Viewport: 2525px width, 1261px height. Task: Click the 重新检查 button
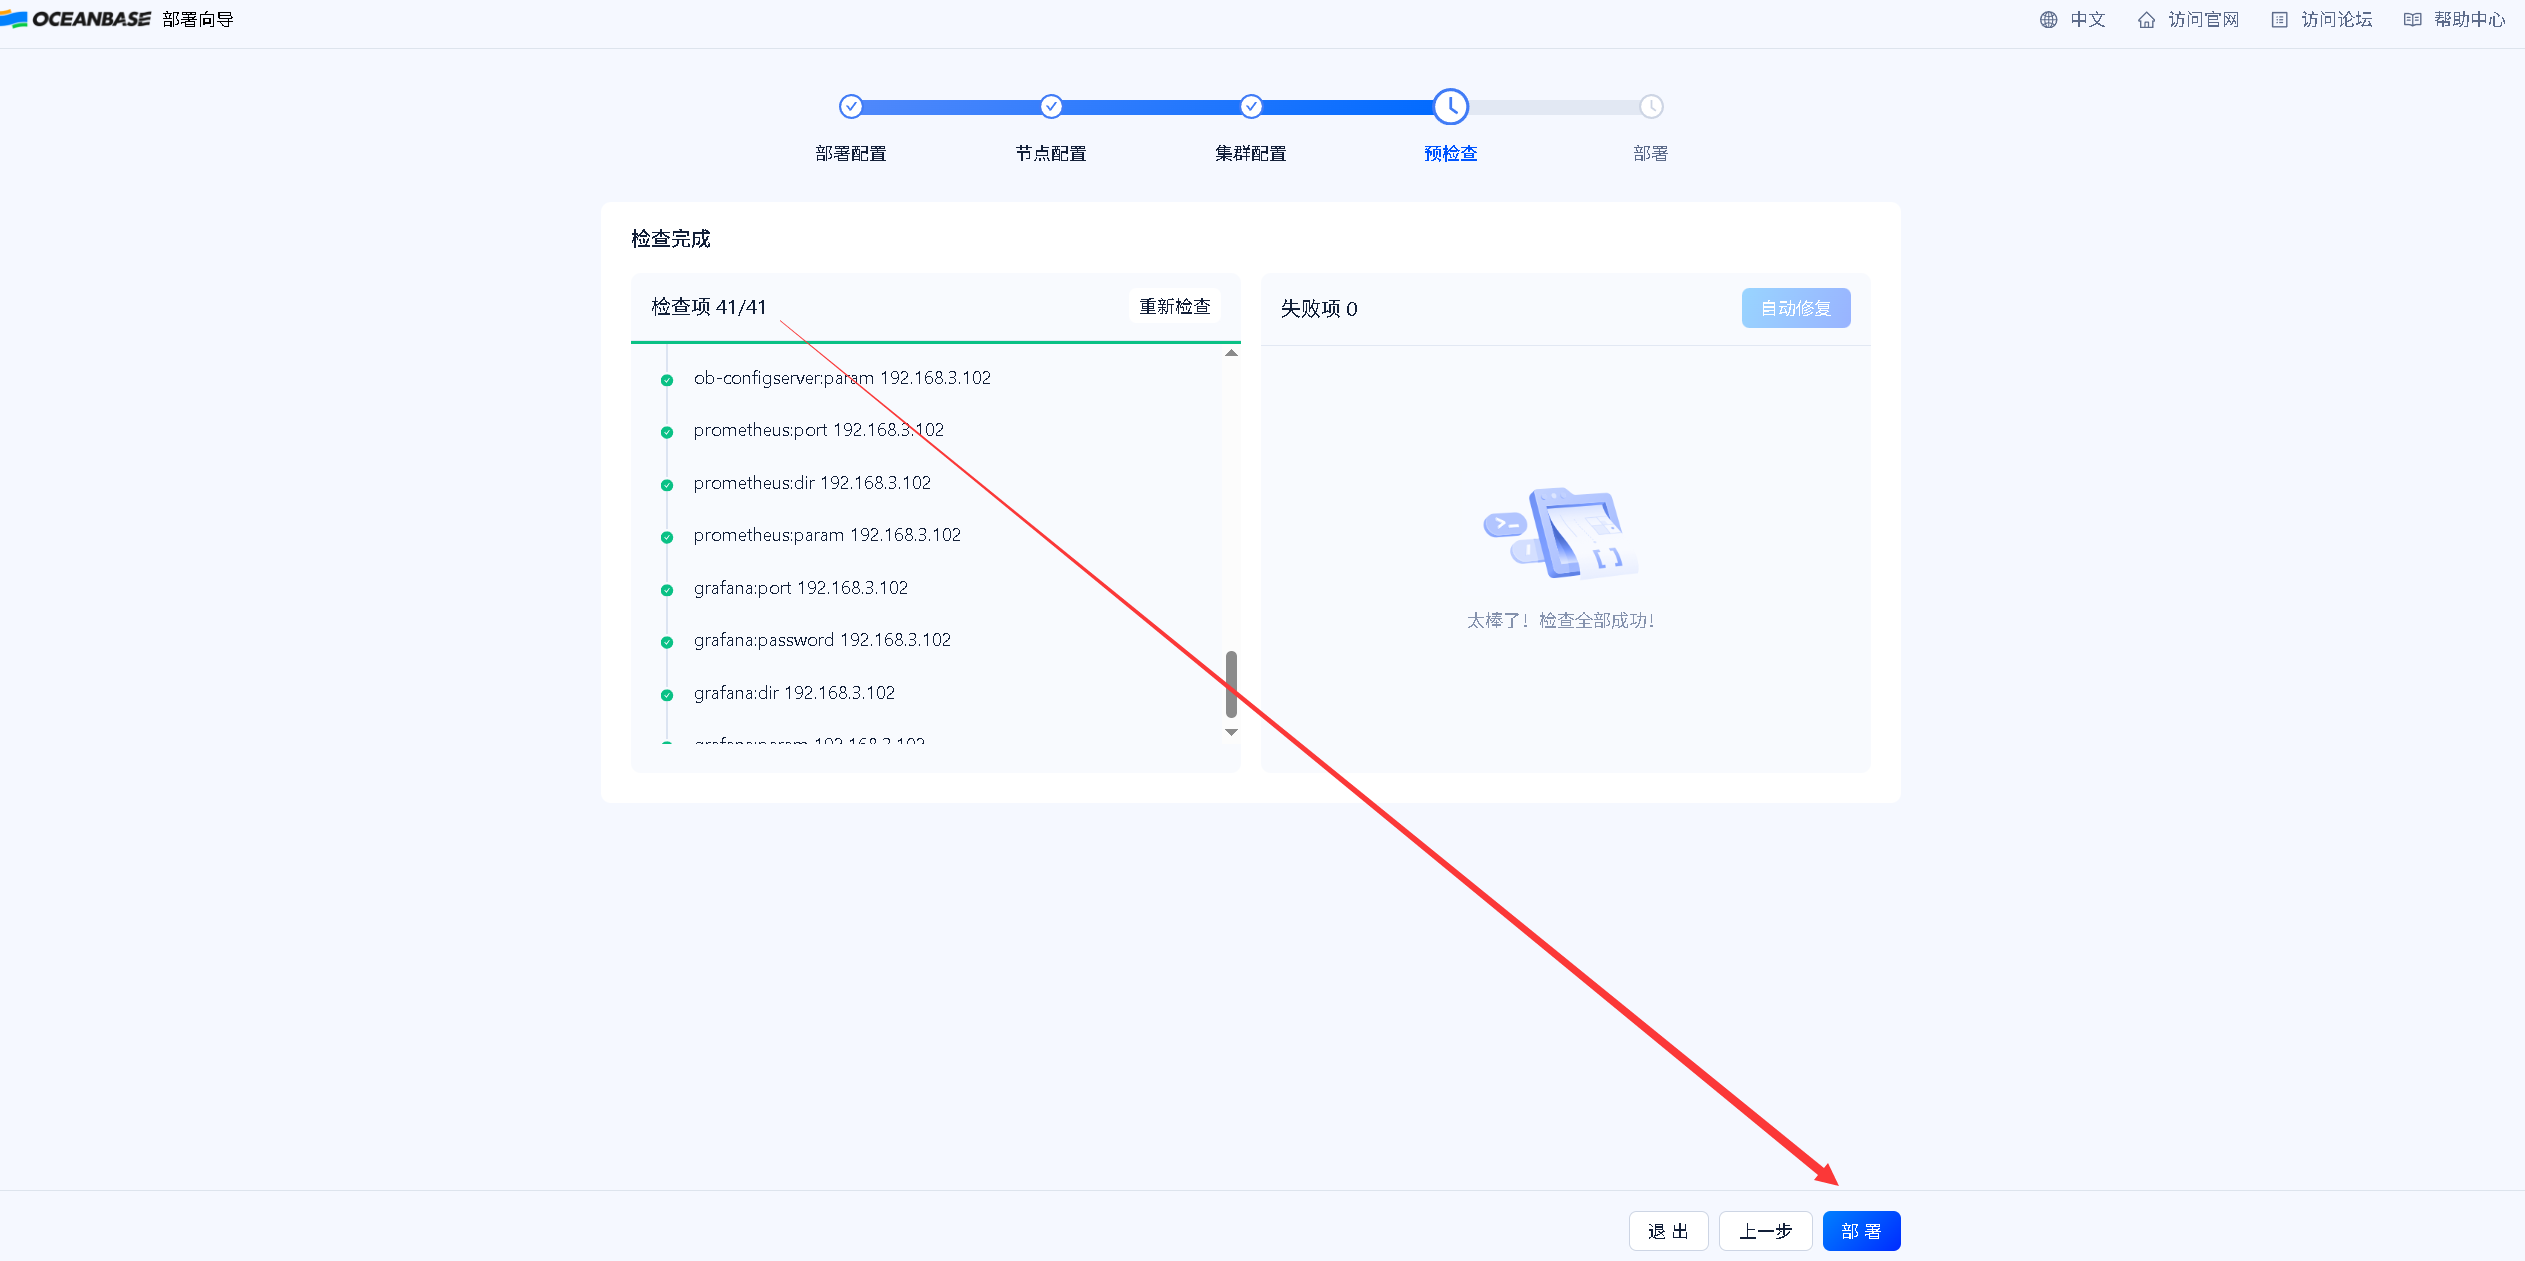1174,306
